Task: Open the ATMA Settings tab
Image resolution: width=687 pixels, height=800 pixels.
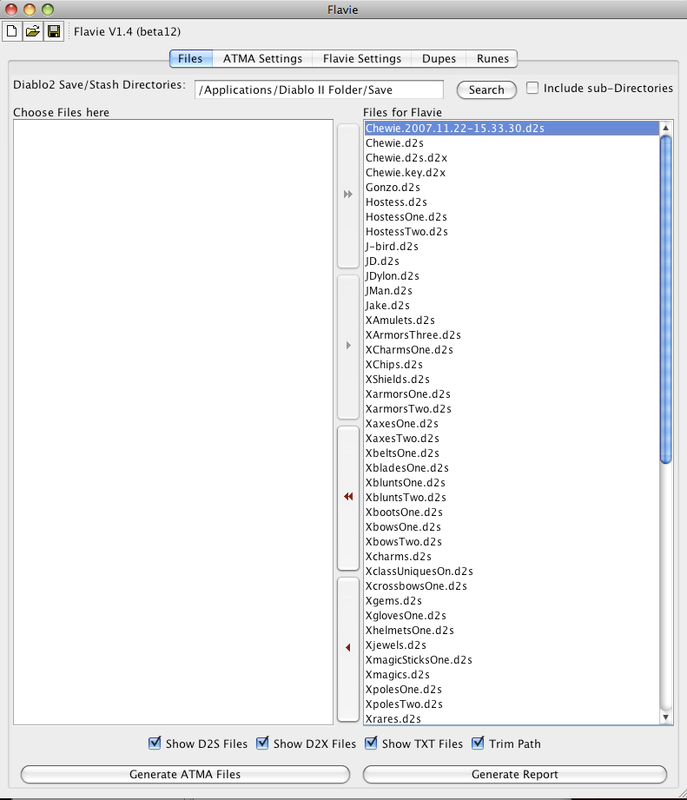Action: click(x=263, y=59)
